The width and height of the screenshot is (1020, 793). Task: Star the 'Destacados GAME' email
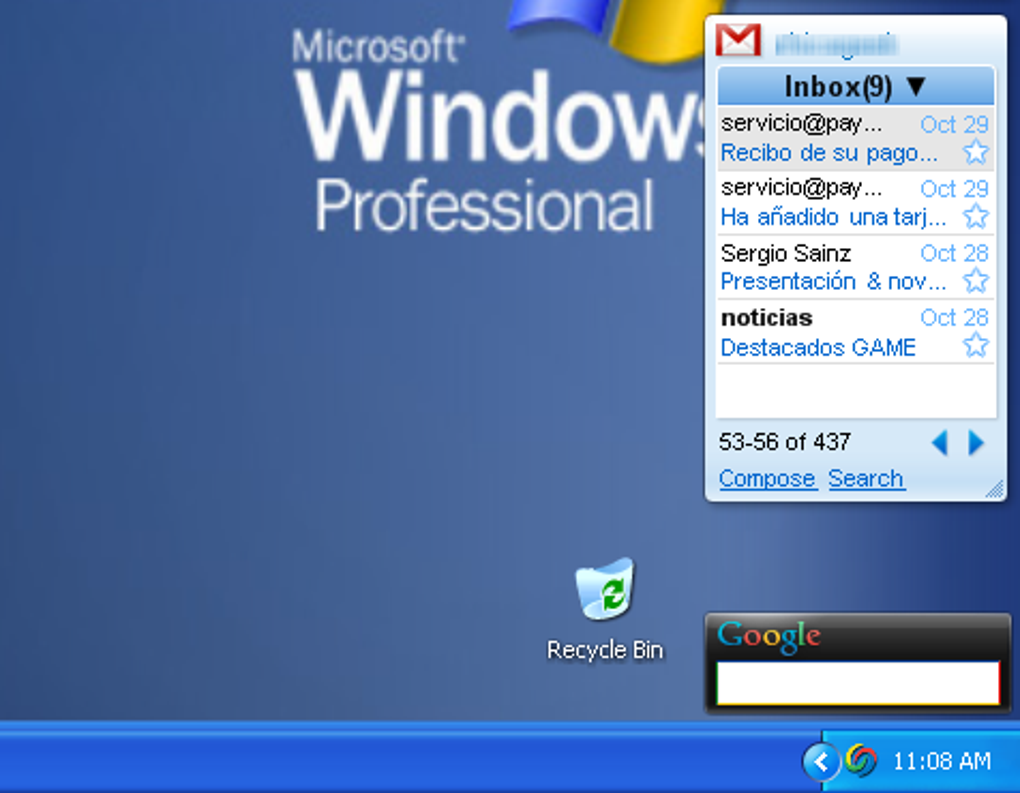pos(976,345)
